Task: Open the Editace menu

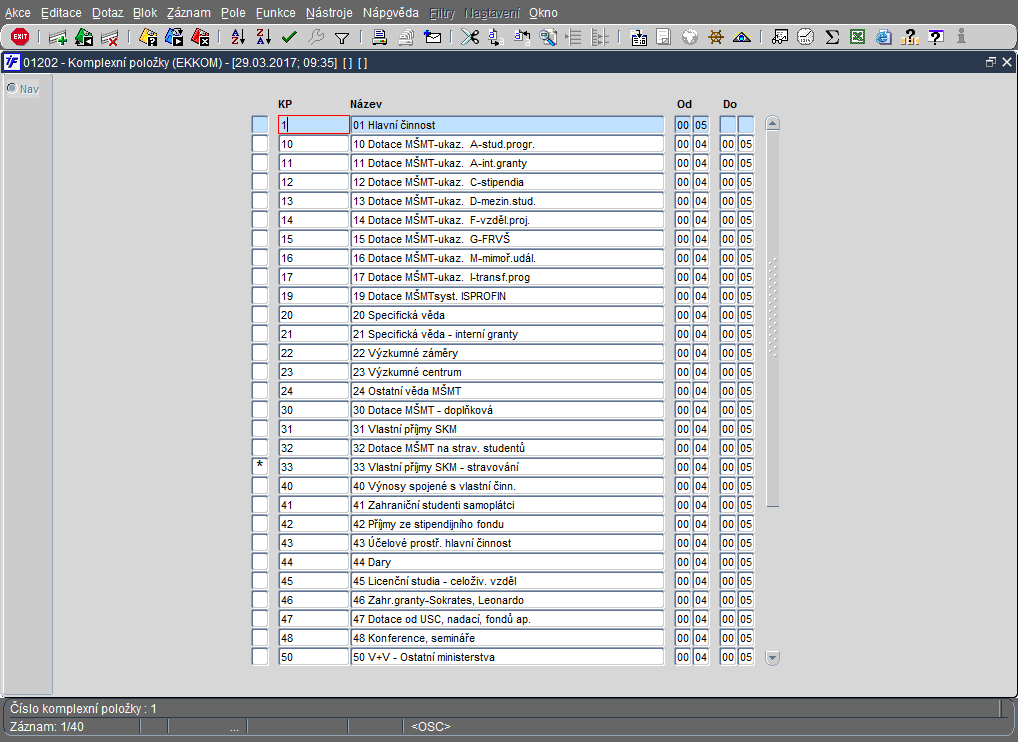Action: [61, 13]
